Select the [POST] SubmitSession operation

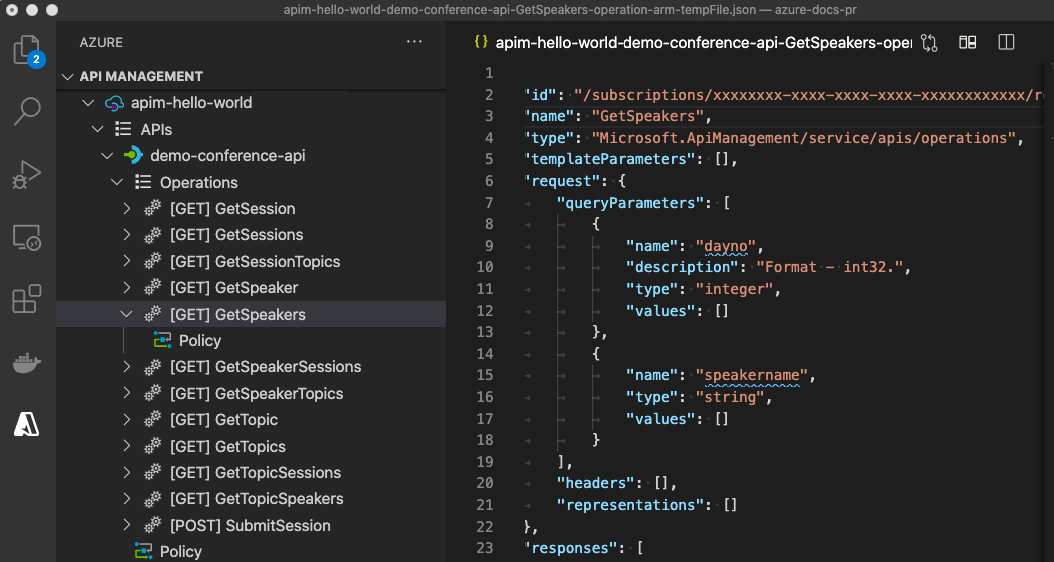(x=250, y=525)
